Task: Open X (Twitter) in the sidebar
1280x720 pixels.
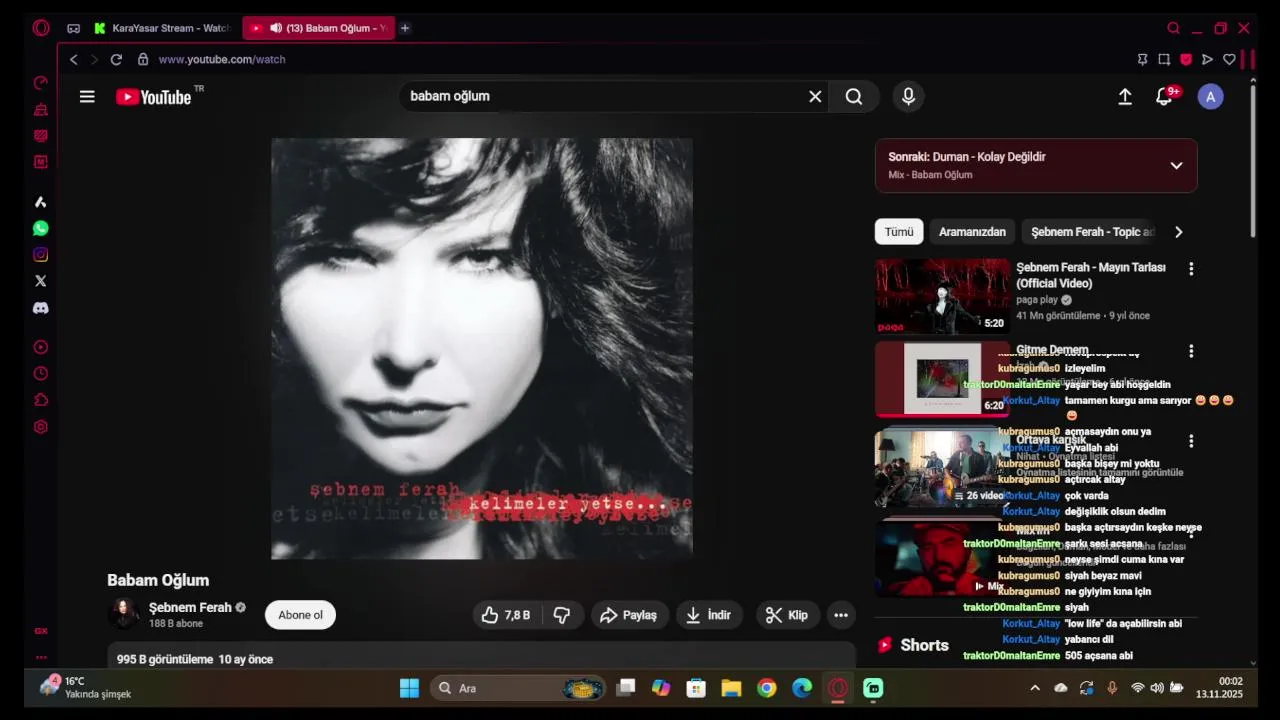Action: [x=41, y=281]
